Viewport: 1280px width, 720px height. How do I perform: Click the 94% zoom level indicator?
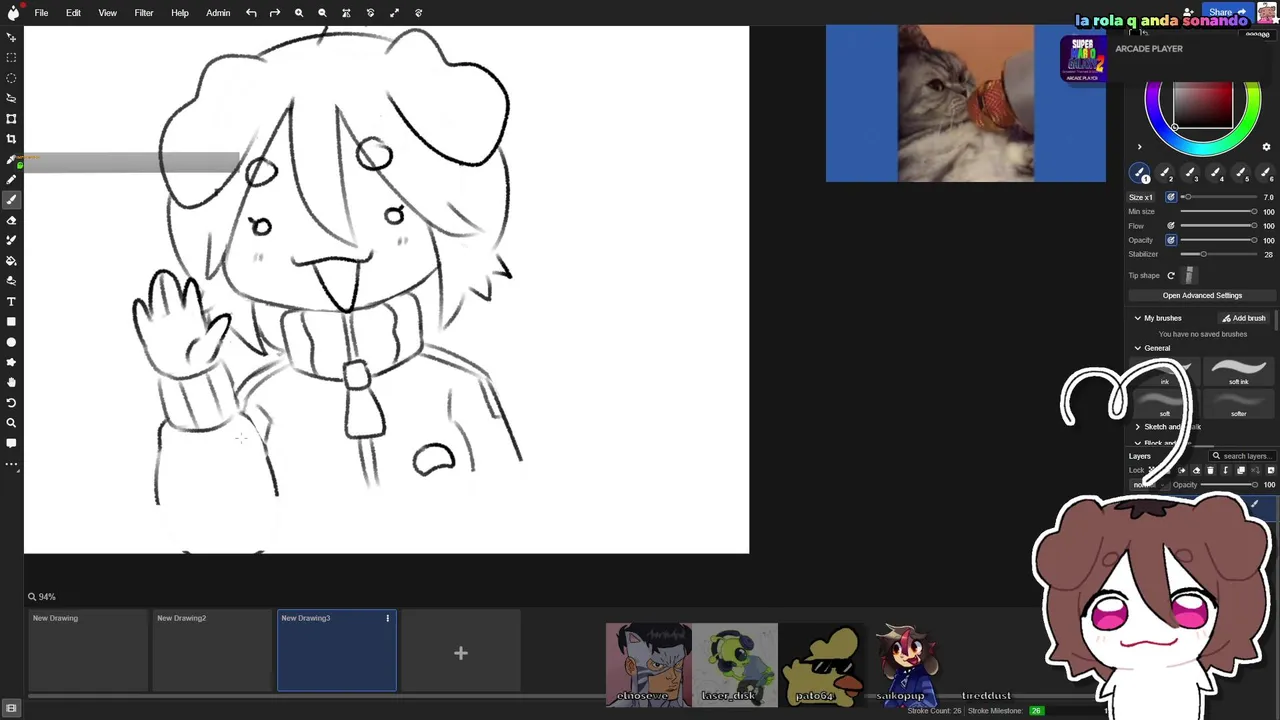(42, 597)
